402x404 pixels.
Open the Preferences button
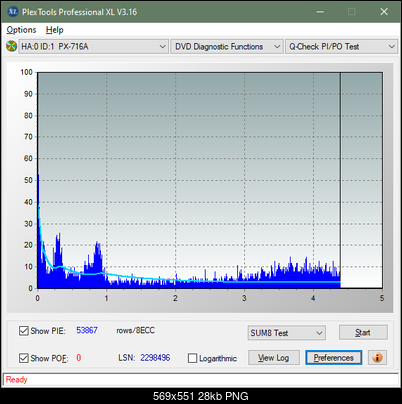[333, 358]
